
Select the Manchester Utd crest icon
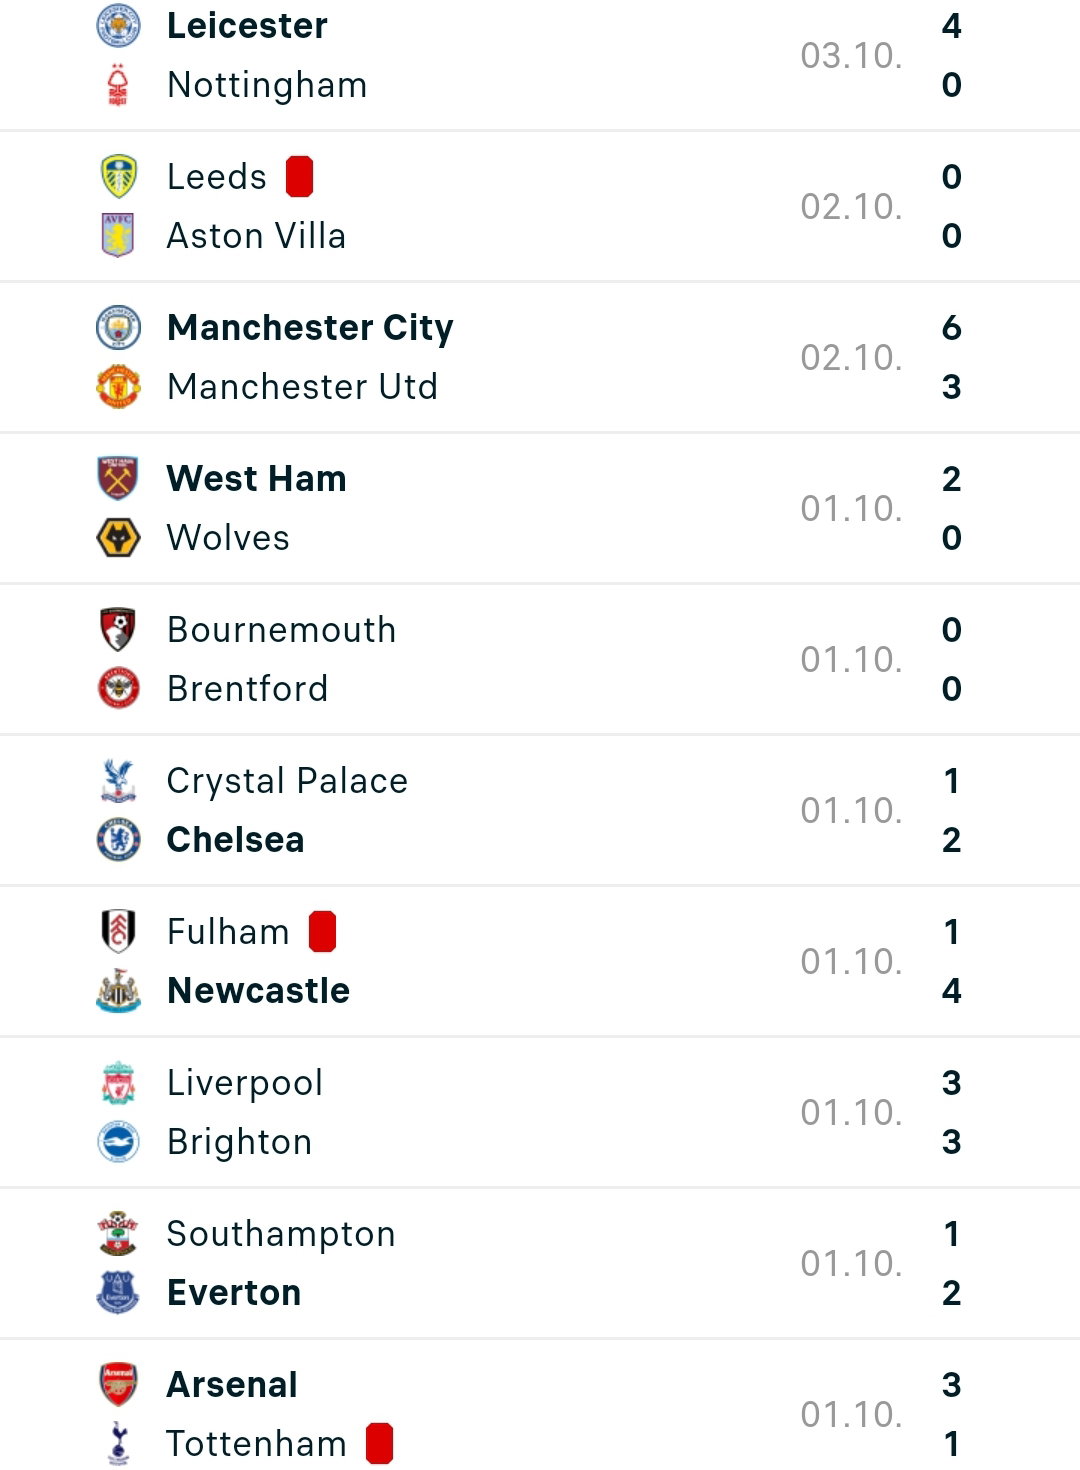(118, 387)
